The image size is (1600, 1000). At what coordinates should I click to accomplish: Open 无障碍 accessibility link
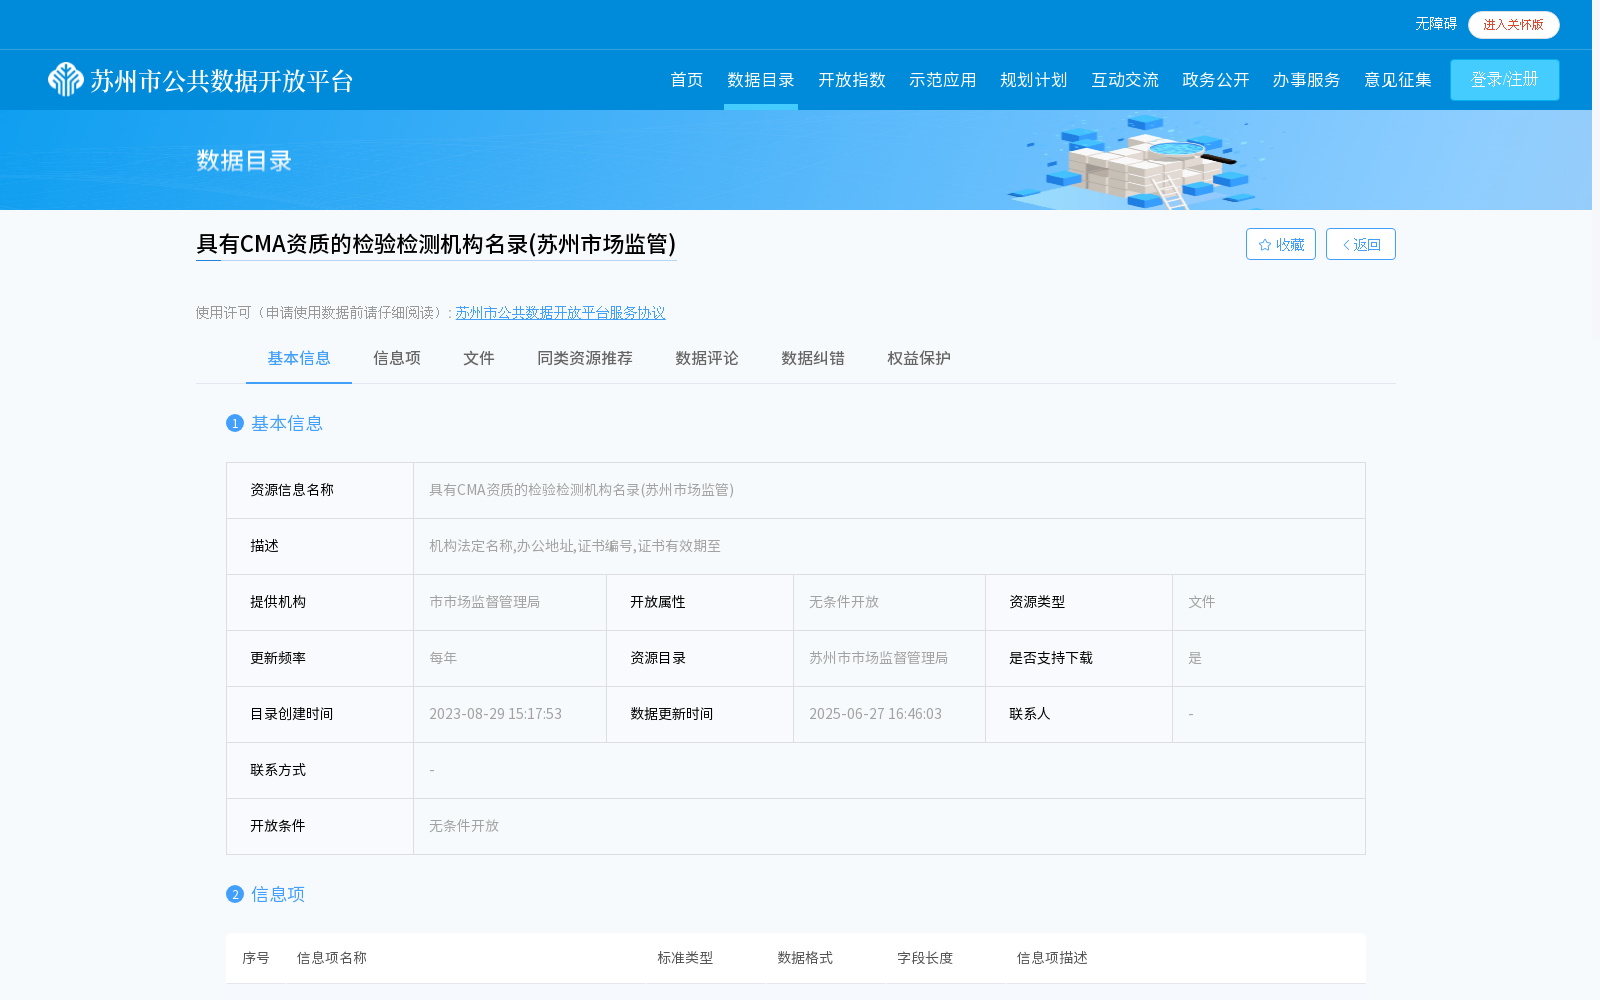[x=1435, y=23]
